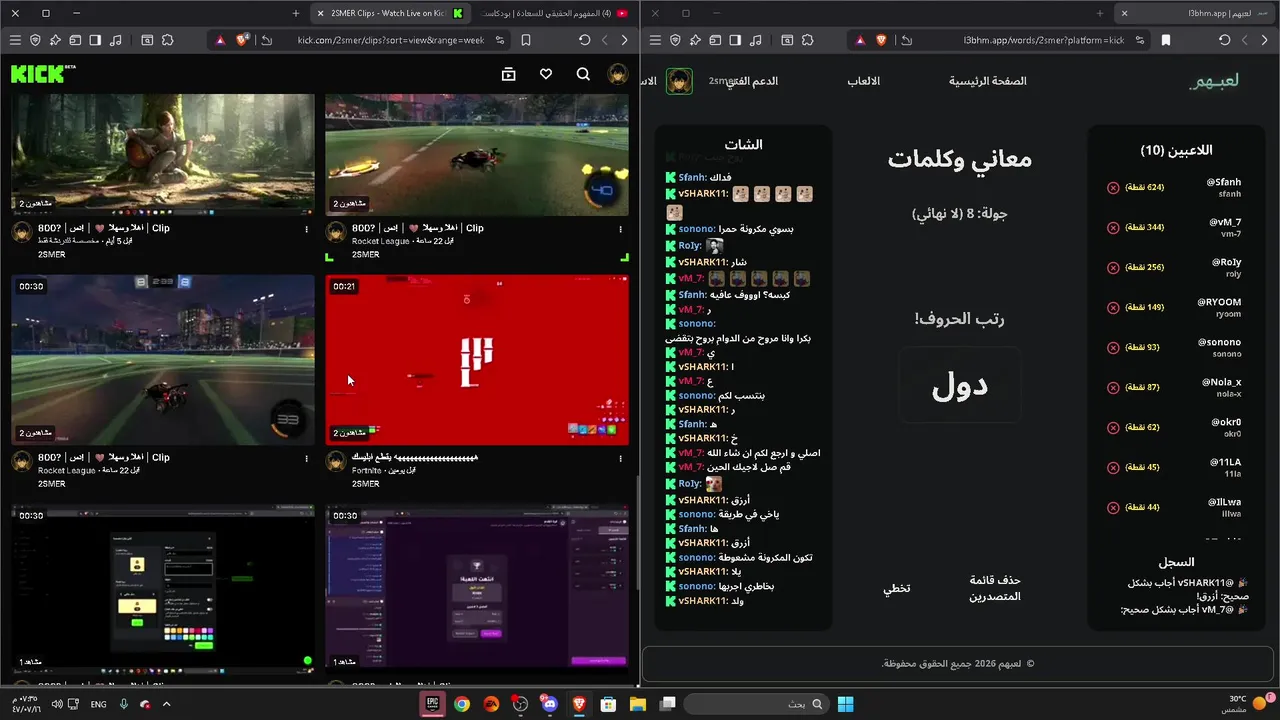This screenshot has height=720, width=1280.
Task: Open the Kick clips browser main menu
Action: click(x=15, y=40)
